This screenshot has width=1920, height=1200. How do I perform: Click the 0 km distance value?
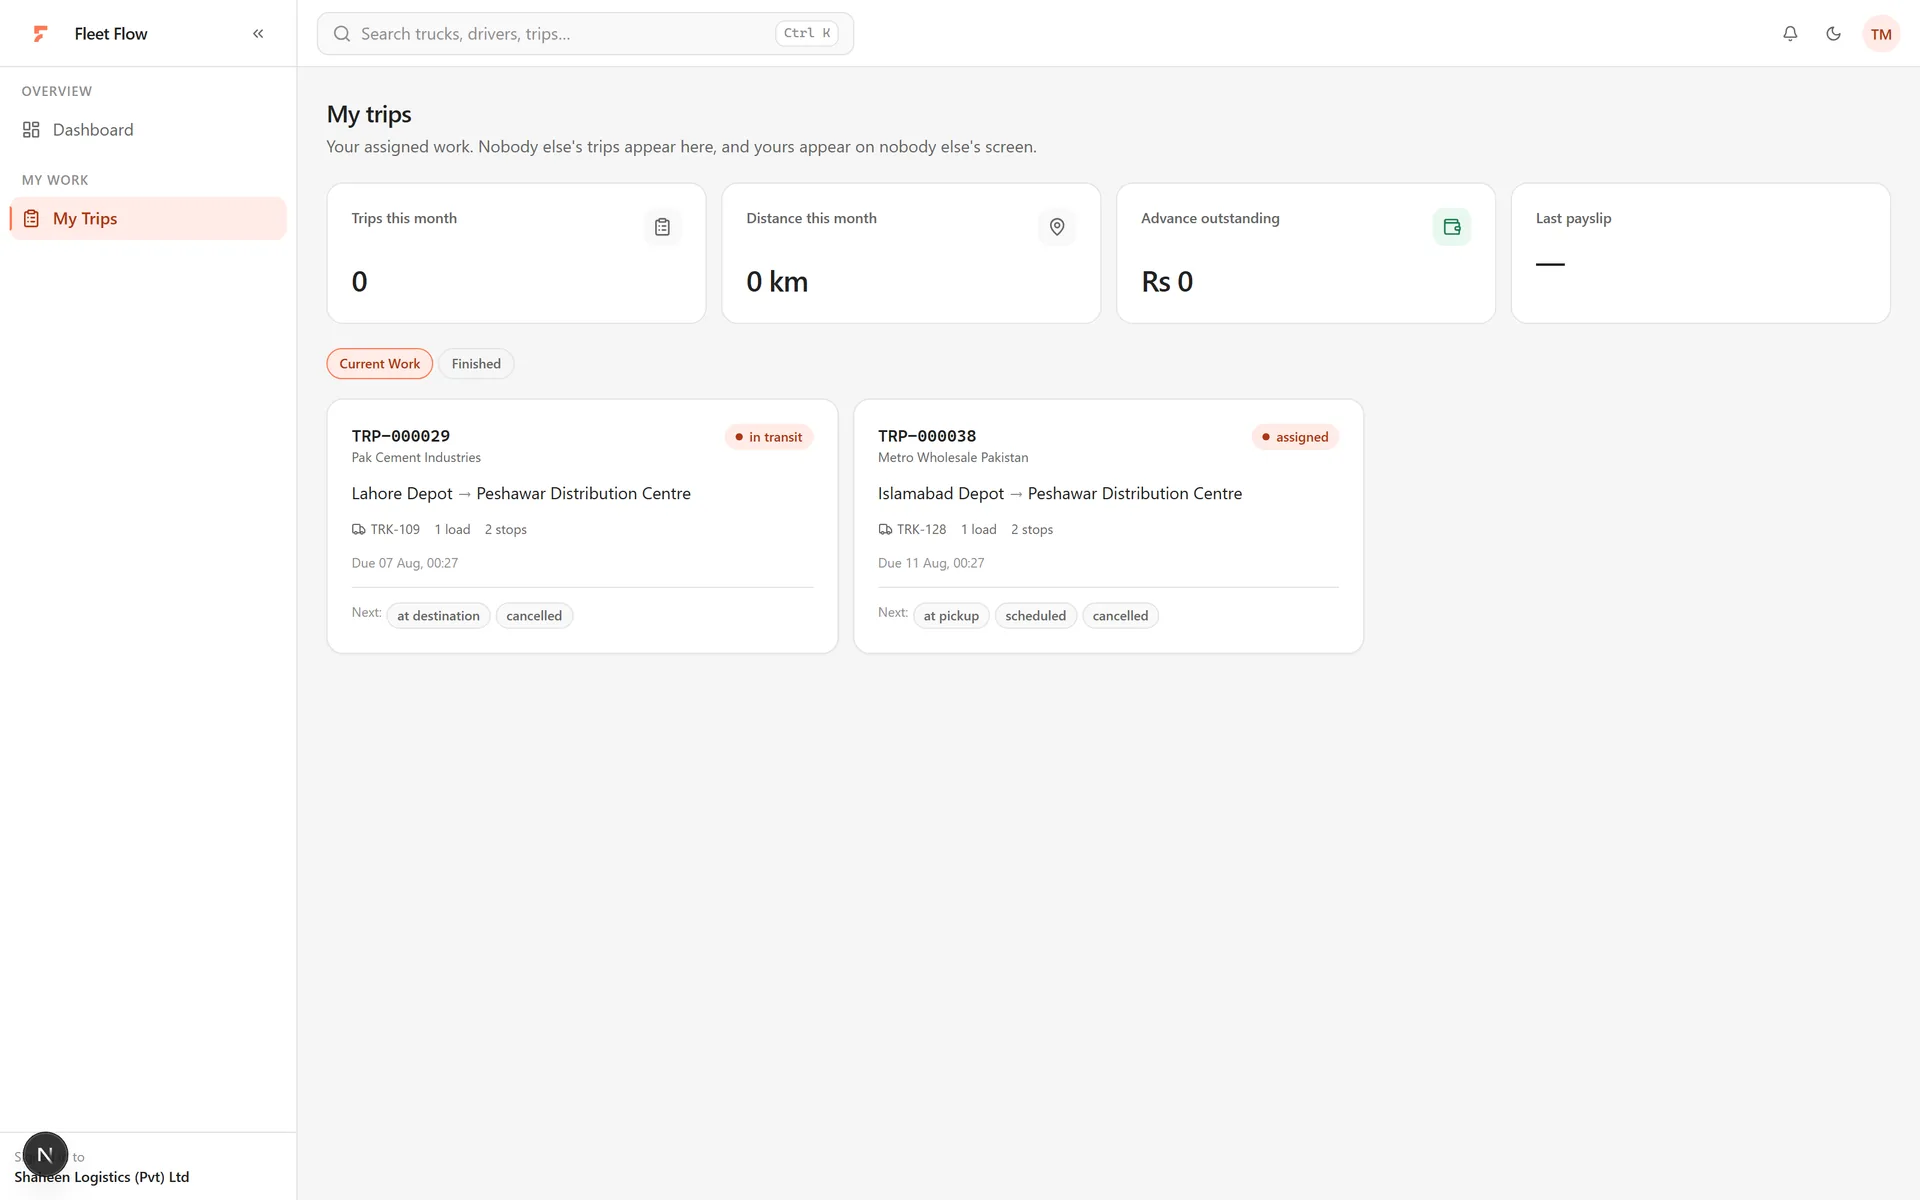click(777, 282)
